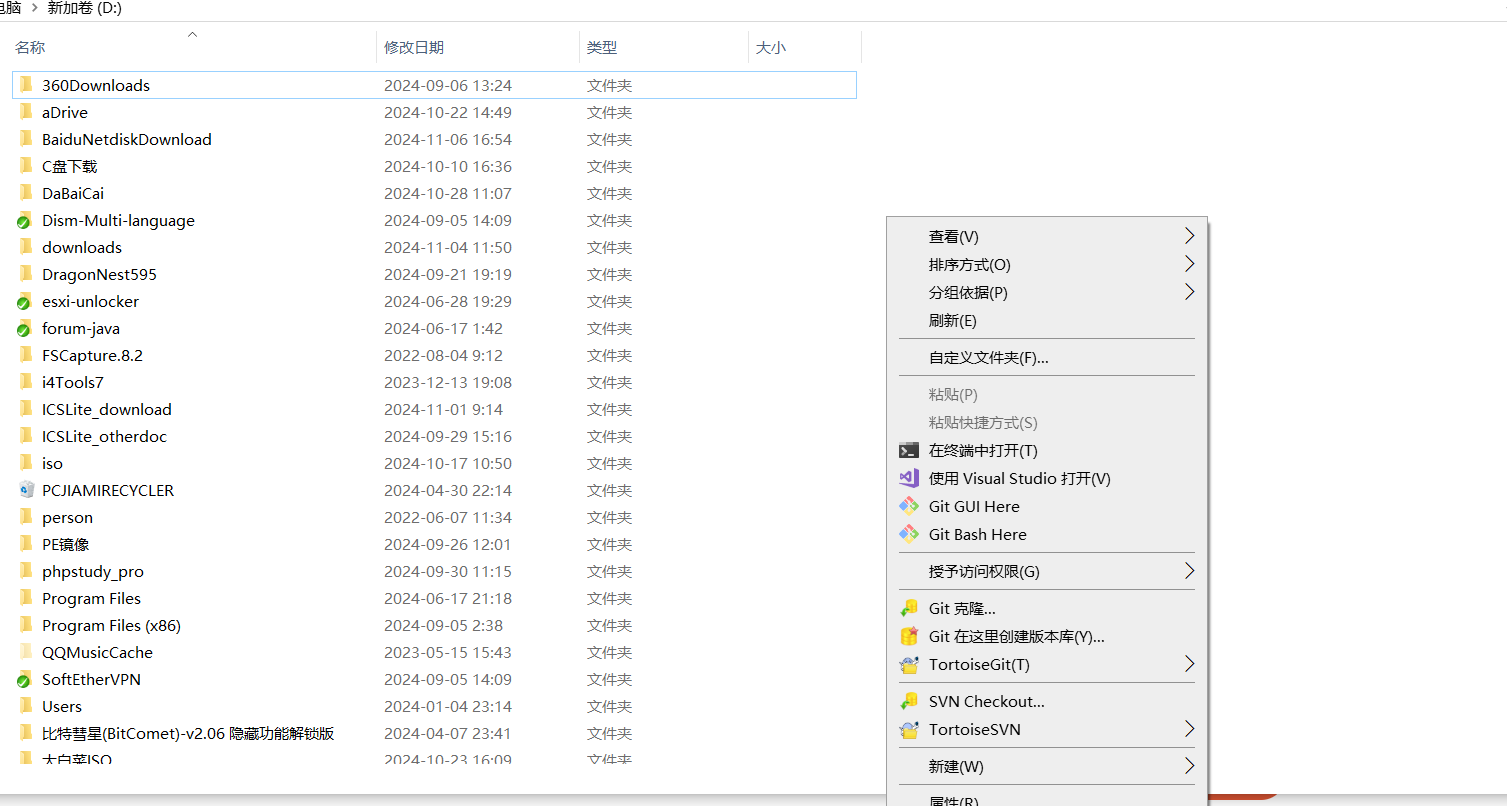Click the FSCapture.8.2 folder icon
The width and height of the screenshot is (1507, 806).
26,355
